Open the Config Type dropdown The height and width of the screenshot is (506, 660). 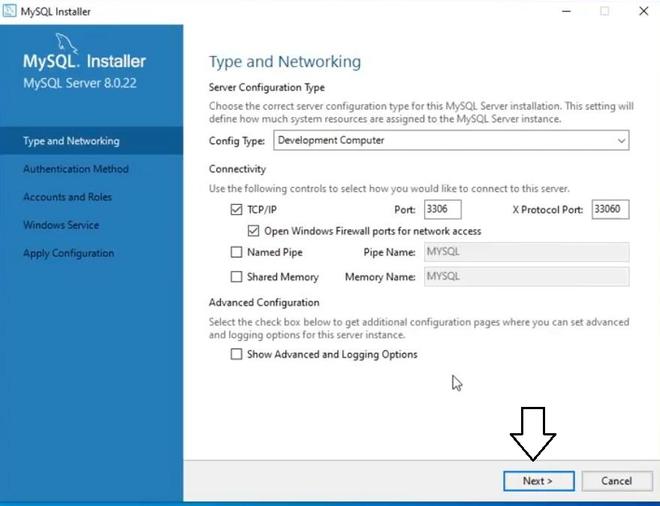click(451, 140)
